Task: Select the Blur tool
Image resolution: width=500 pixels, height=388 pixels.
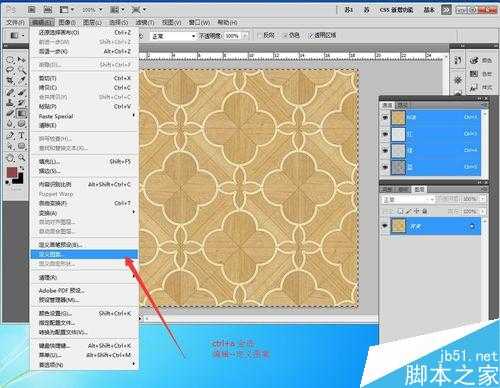Action: [x=10, y=124]
